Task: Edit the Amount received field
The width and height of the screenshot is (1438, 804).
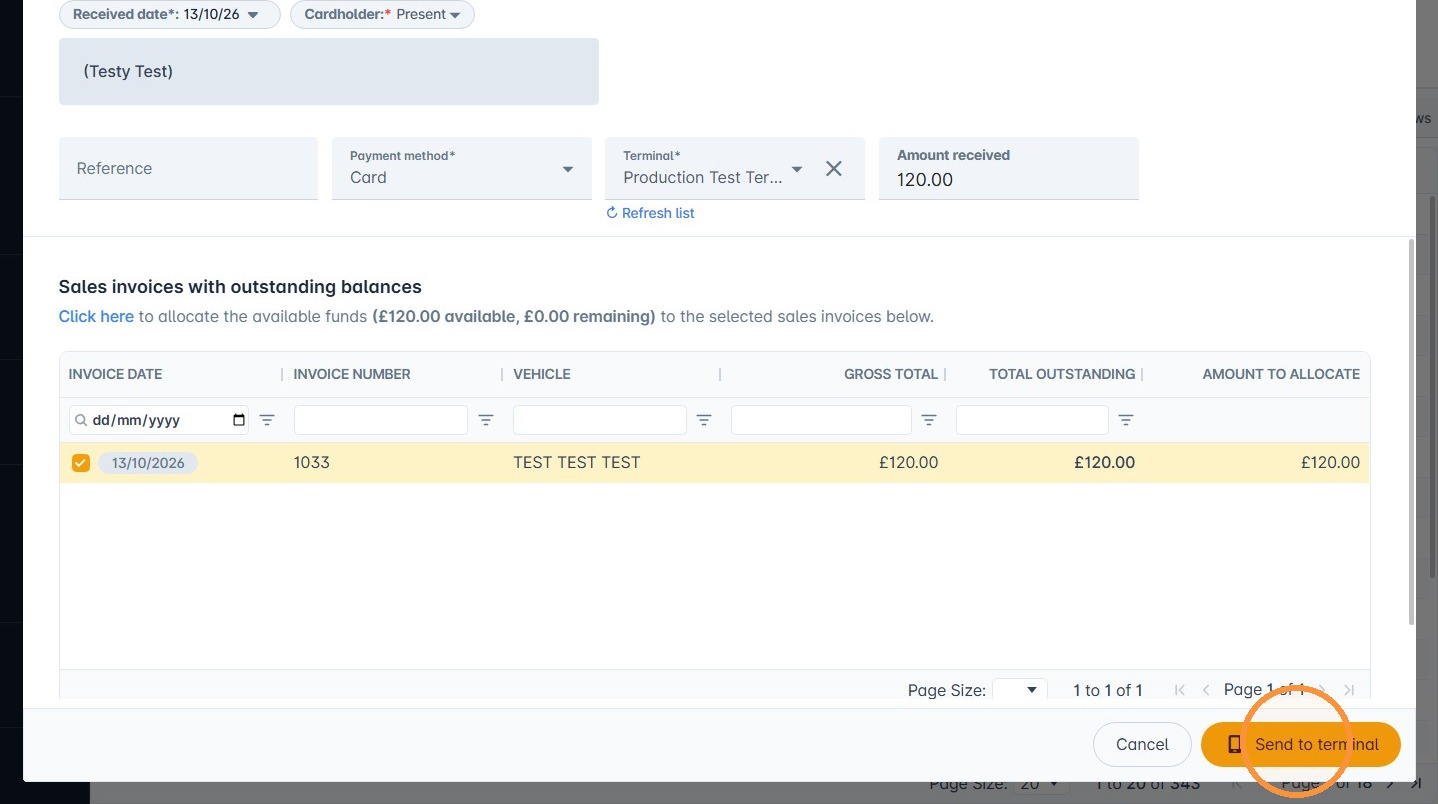Action: tap(1008, 168)
